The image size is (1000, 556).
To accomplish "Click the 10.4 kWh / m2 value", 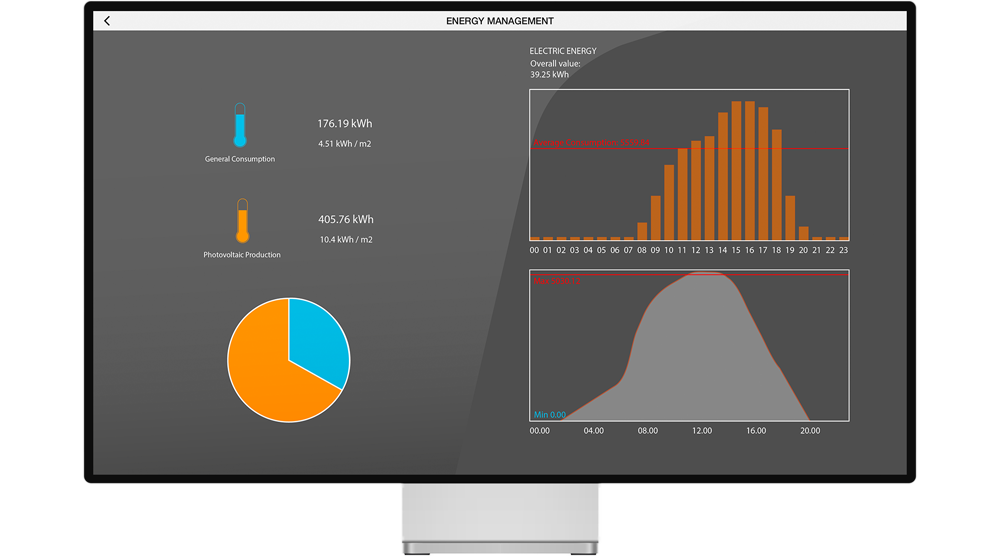I will click(346, 240).
